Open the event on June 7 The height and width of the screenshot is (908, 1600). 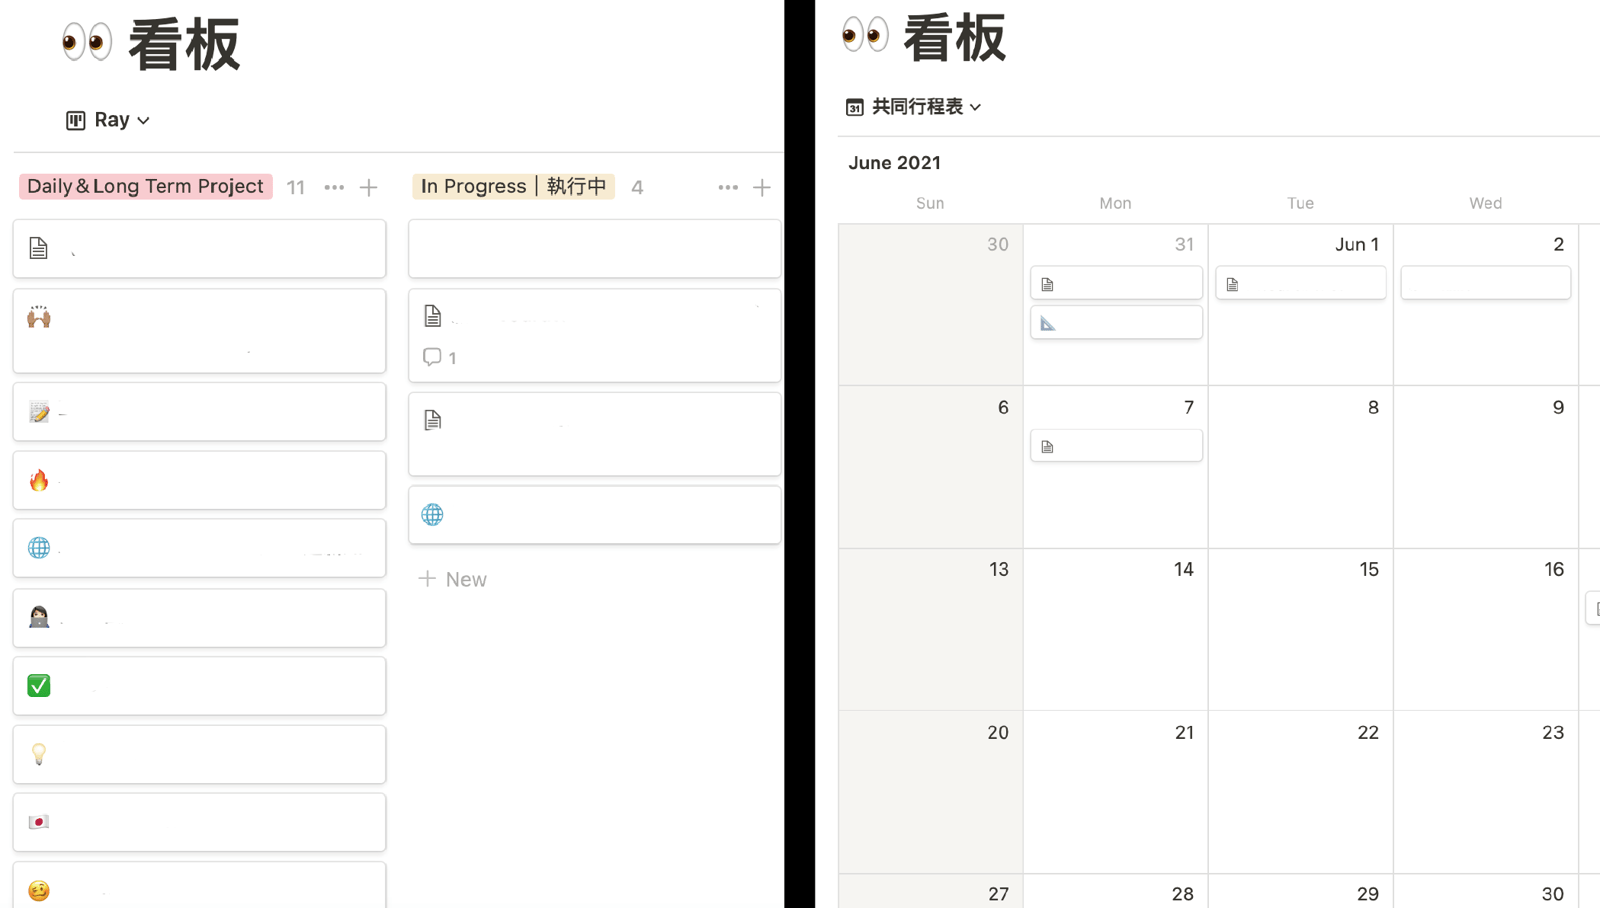1116,446
